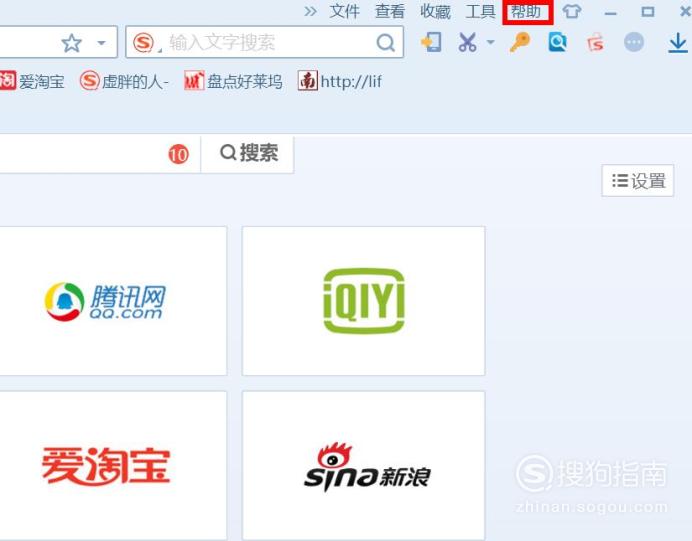Click the 搜索 button
The width and height of the screenshot is (692, 541).
point(248,154)
